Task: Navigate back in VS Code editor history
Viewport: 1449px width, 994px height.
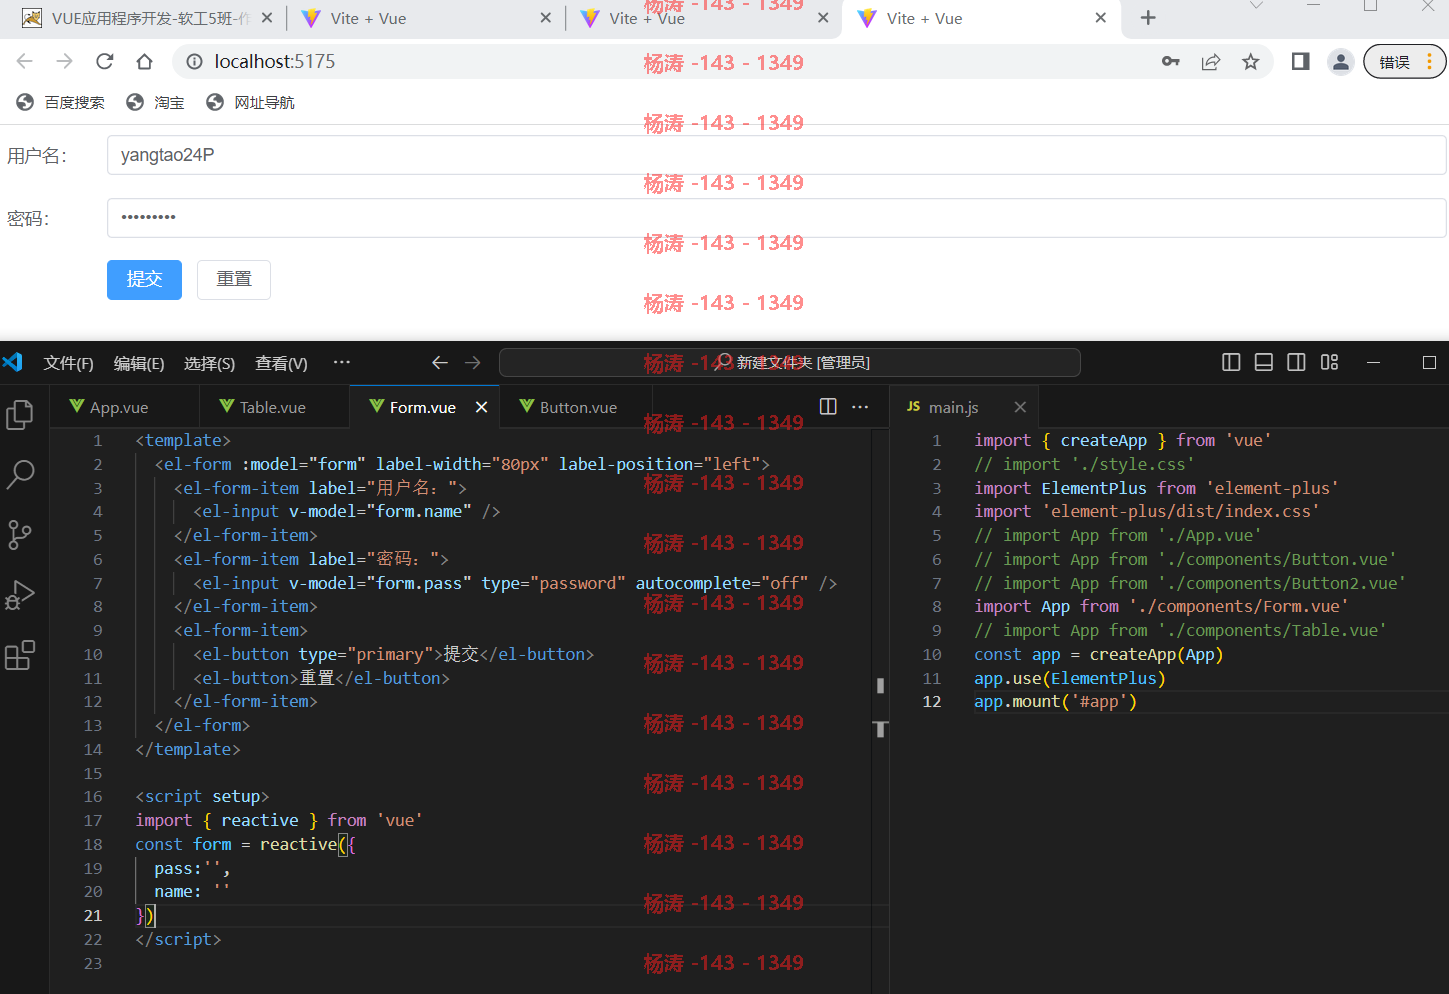Action: pyautogui.click(x=439, y=362)
